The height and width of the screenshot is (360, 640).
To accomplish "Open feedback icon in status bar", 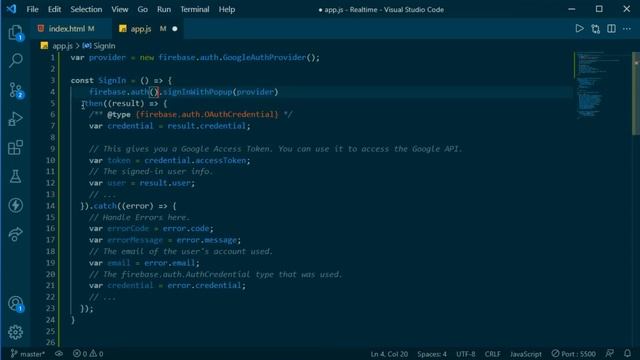I will (609, 353).
